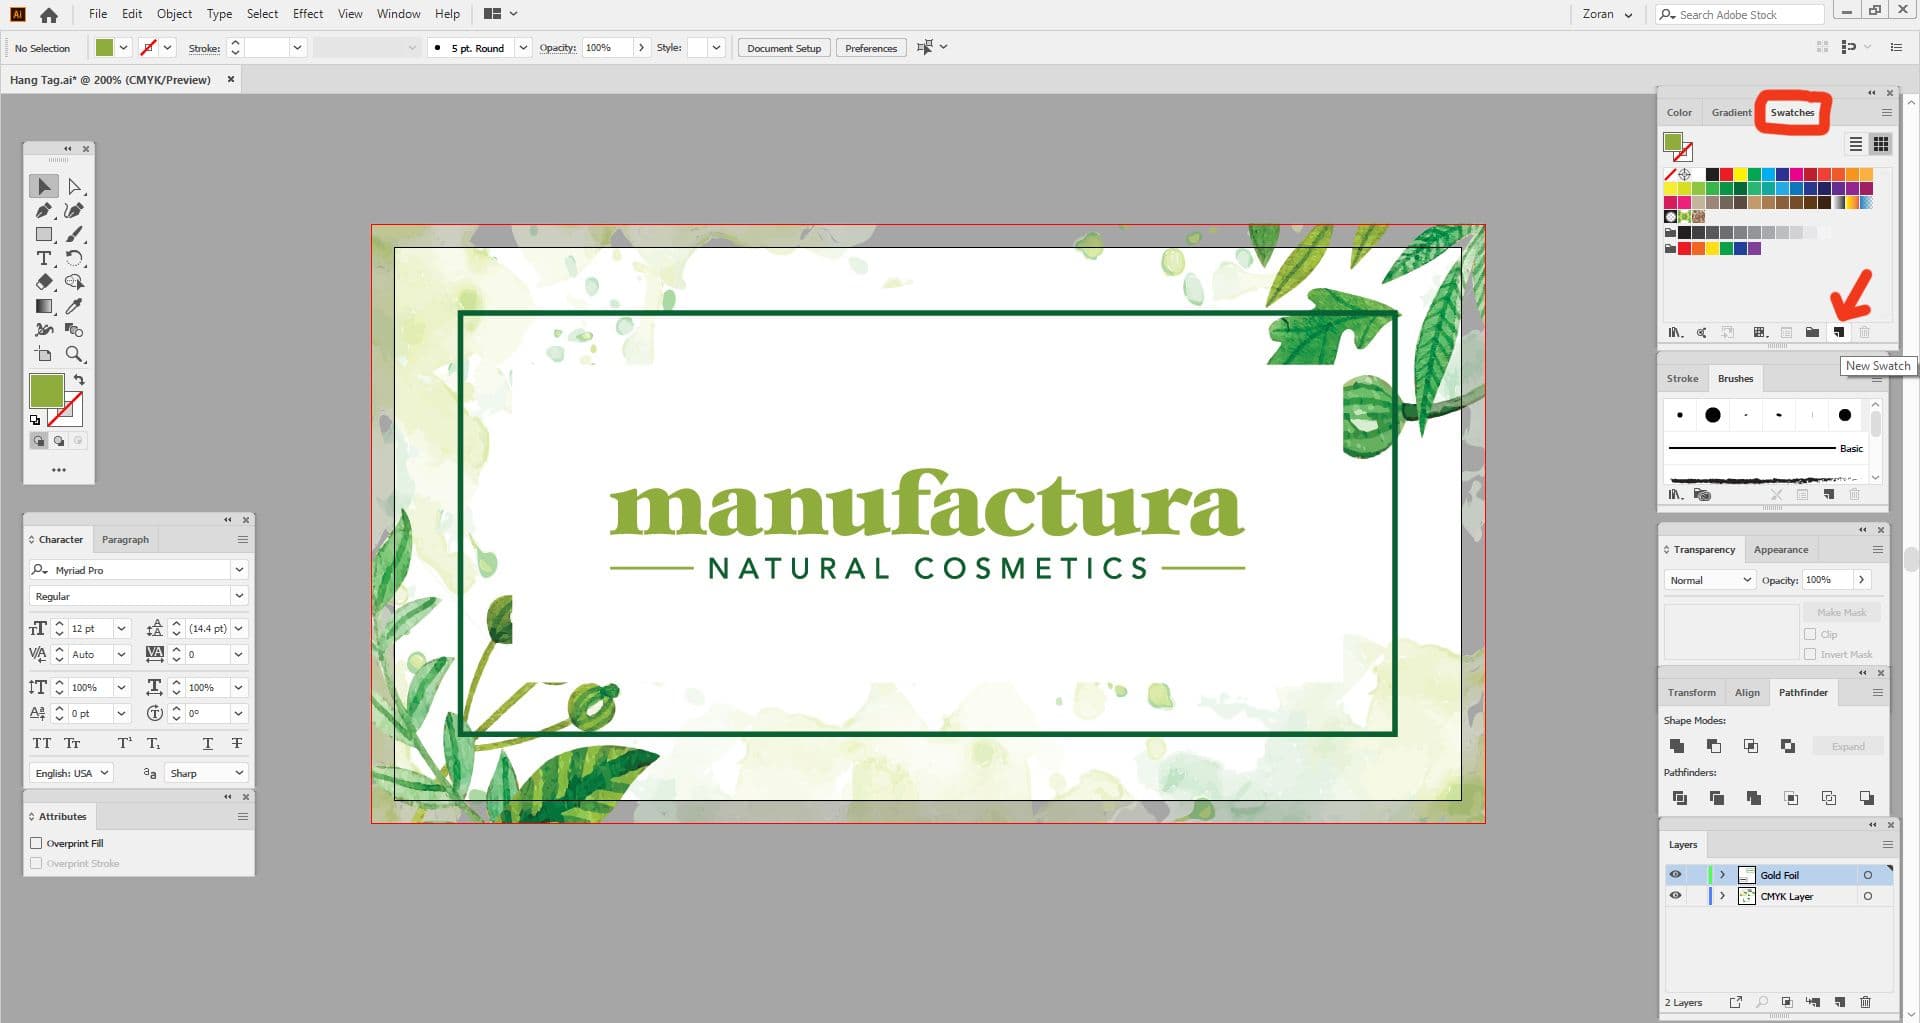
Task: Select the Type tool
Action: [x=44, y=258]
